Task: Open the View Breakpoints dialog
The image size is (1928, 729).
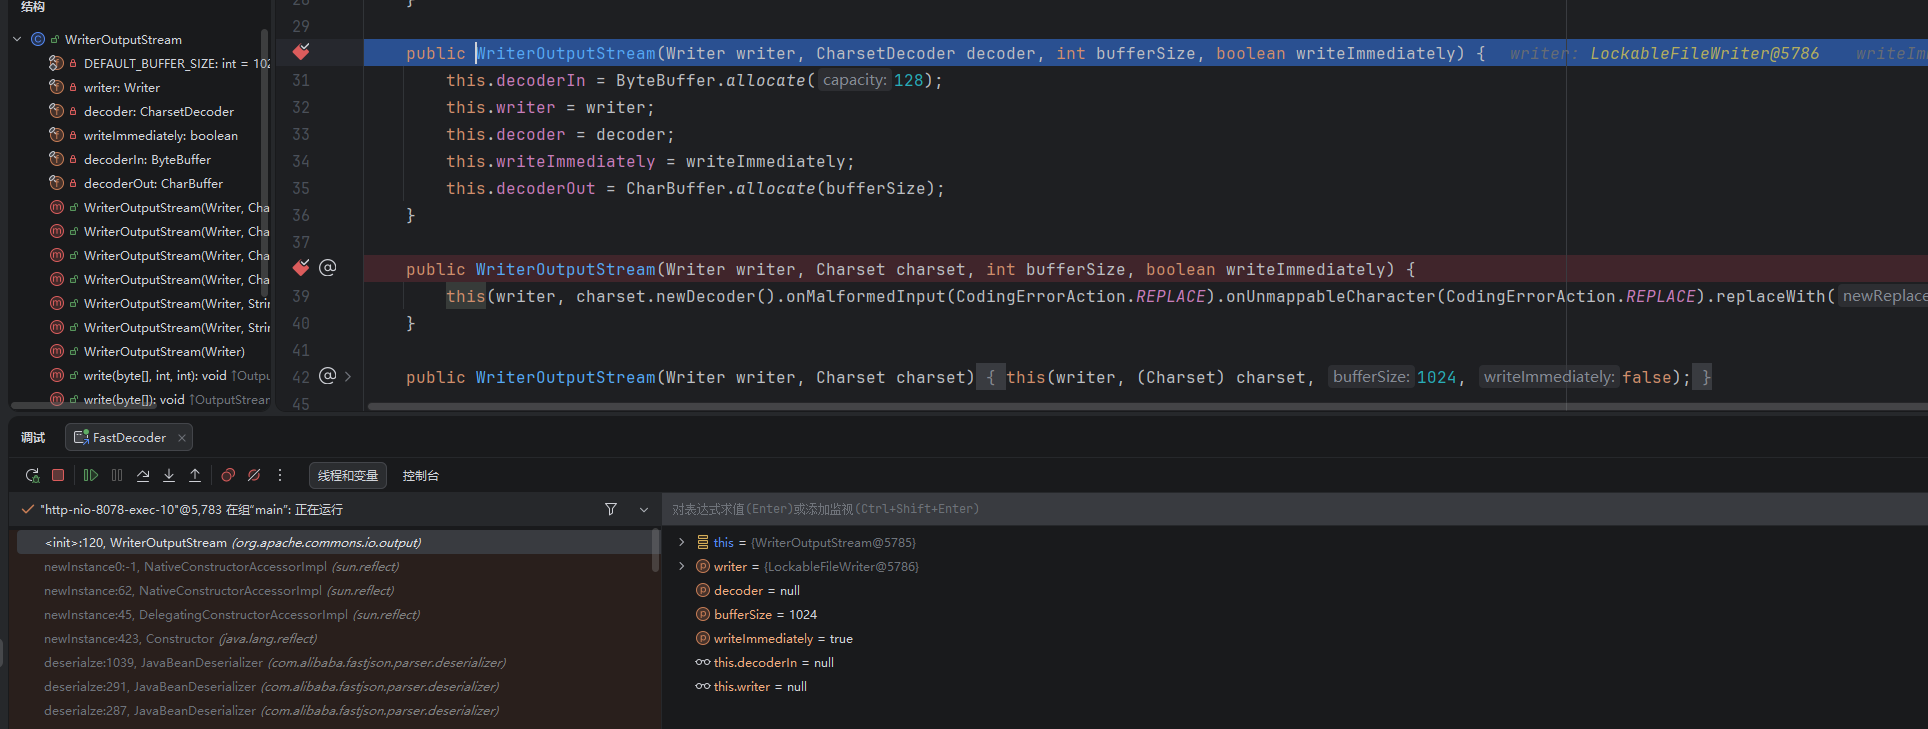Action: click(228, 476)
